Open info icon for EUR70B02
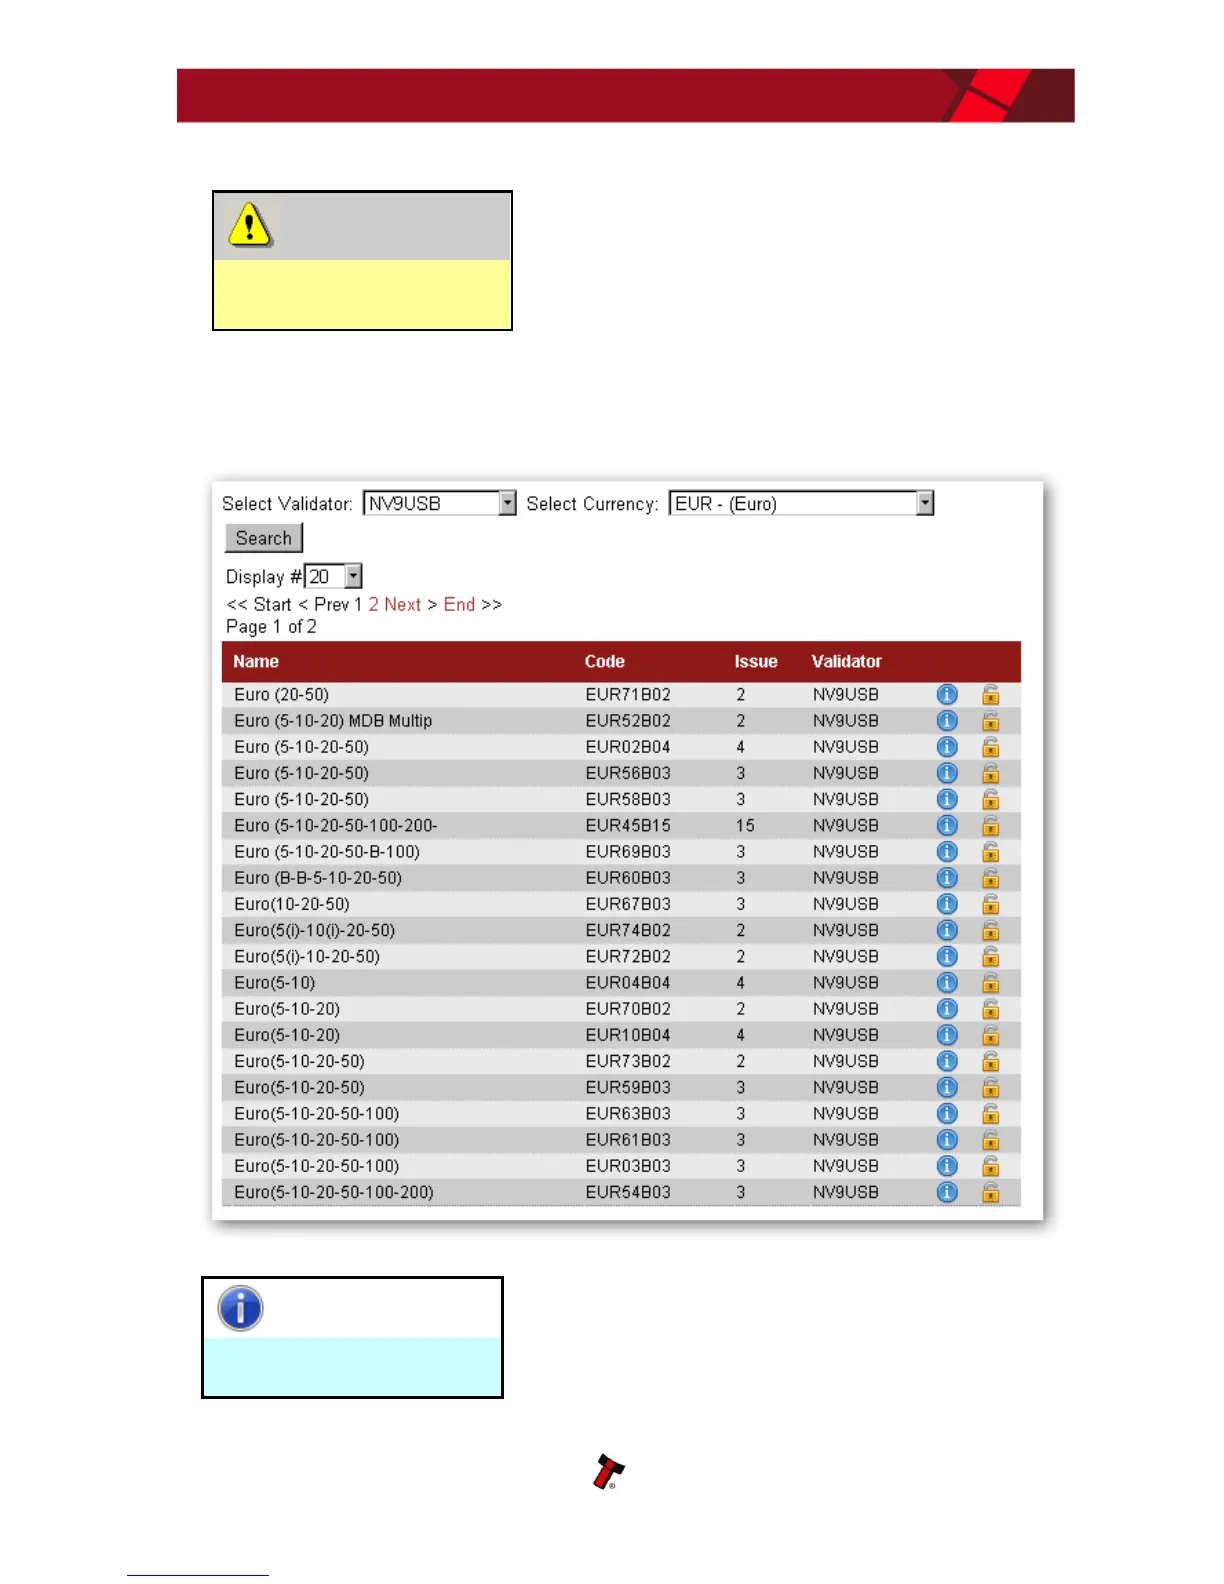The image size is (1224, 1584). (946, 1008)
